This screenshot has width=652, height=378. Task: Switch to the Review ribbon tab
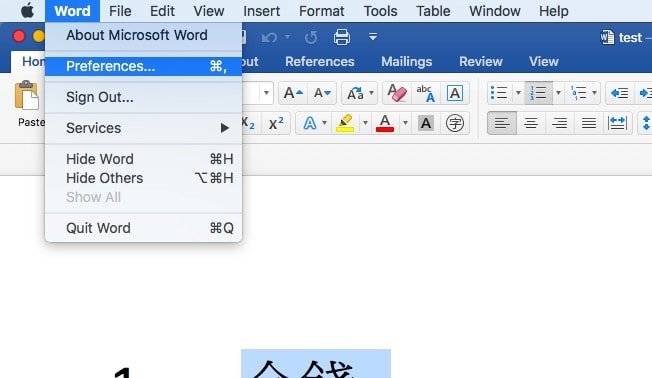pyautogui.click(x=481, y=62)
